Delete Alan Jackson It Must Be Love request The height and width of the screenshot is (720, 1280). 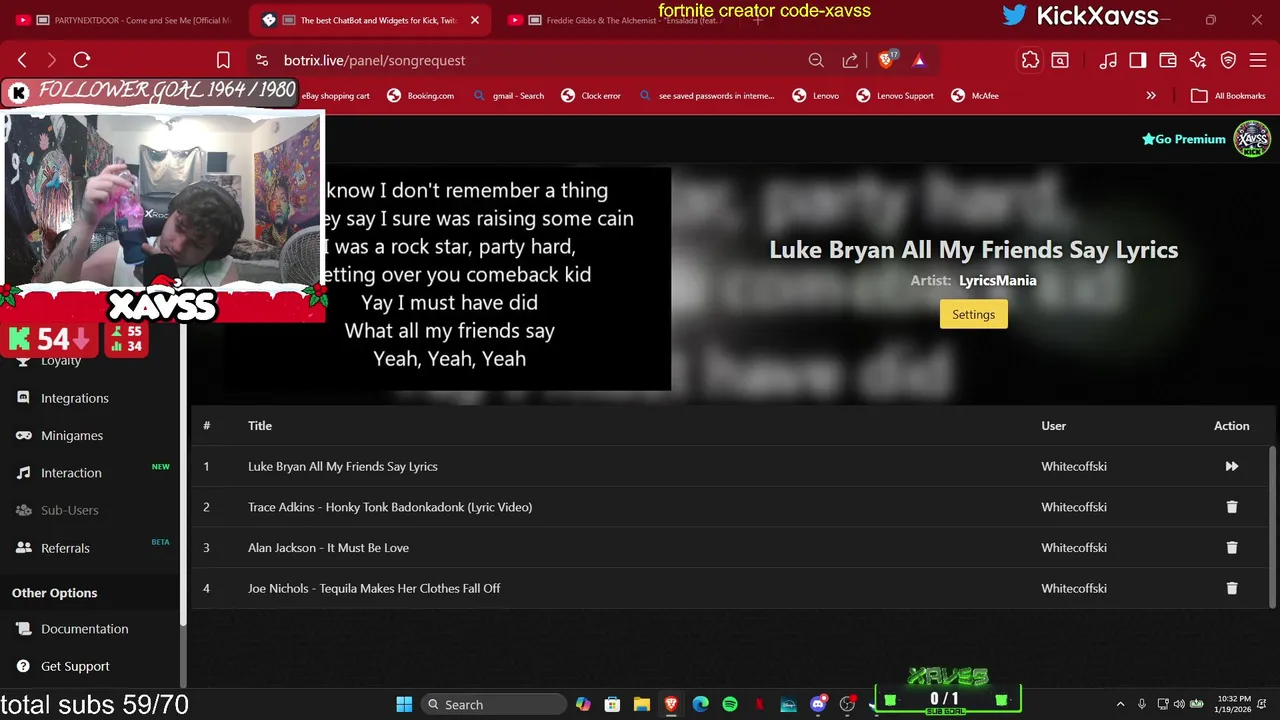(x=1231, y=548)
